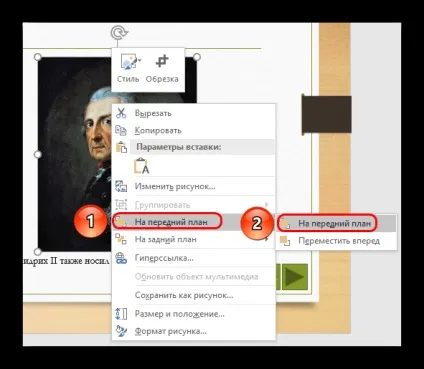Select На передний план in the submenu

pyautogui.click(x=336, y=223)
